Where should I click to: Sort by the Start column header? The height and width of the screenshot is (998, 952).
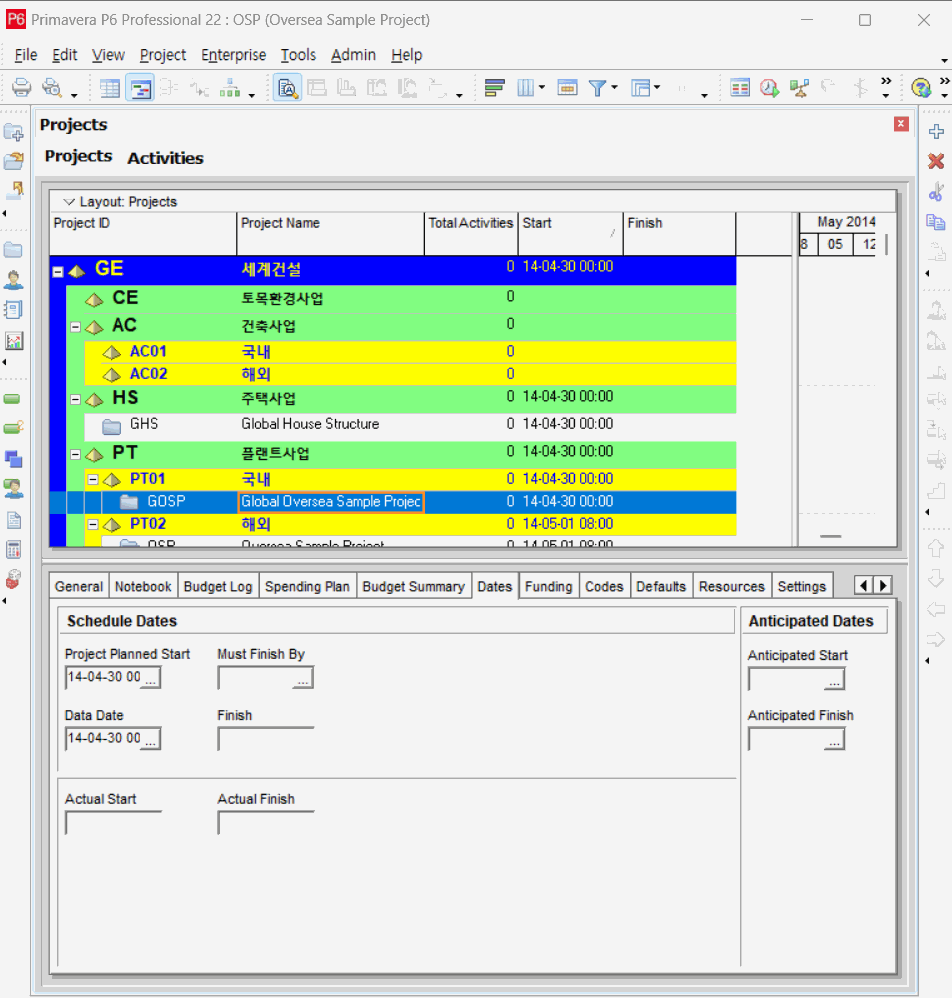coord(571,233)
